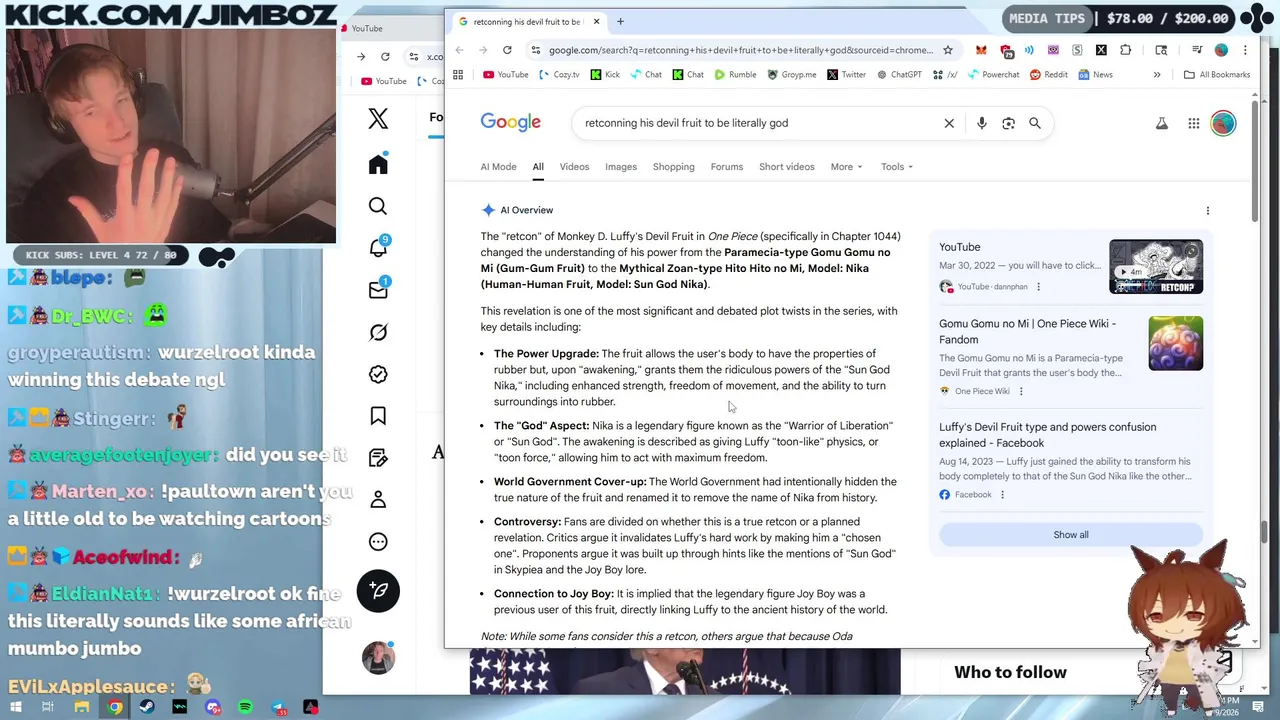Open a new Chrome tab

click(620, 21)
